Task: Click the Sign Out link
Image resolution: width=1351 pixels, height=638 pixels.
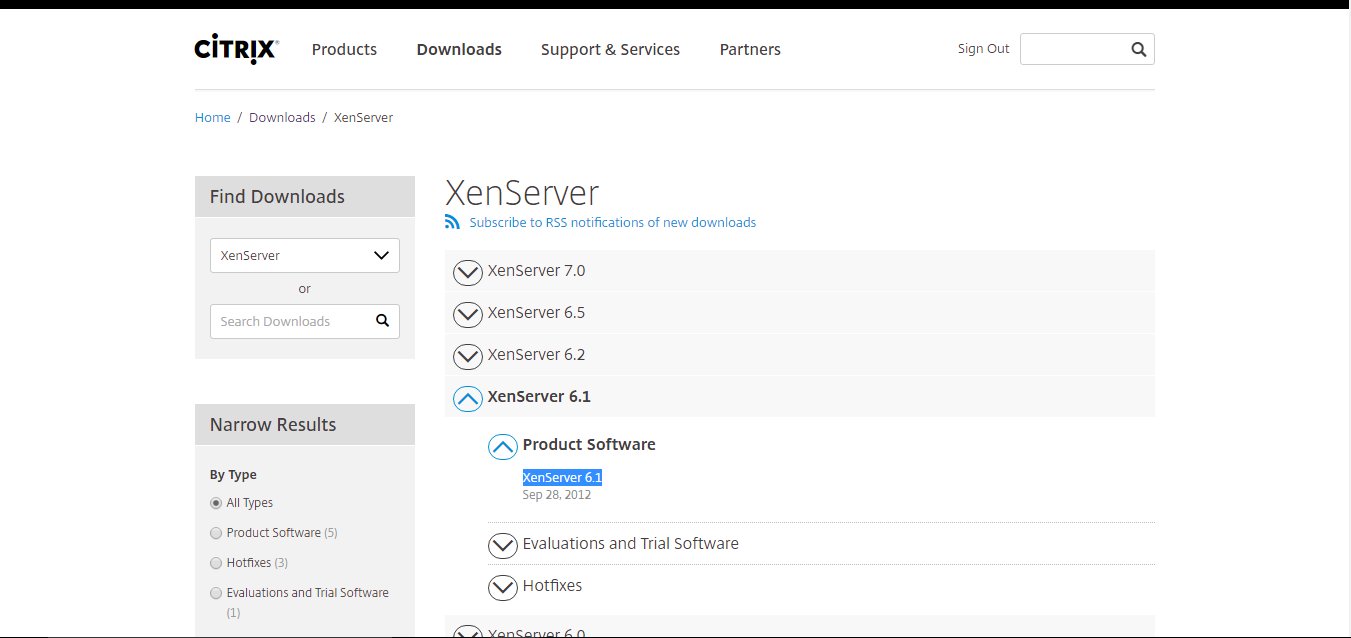Action: (x=983, y=48)
